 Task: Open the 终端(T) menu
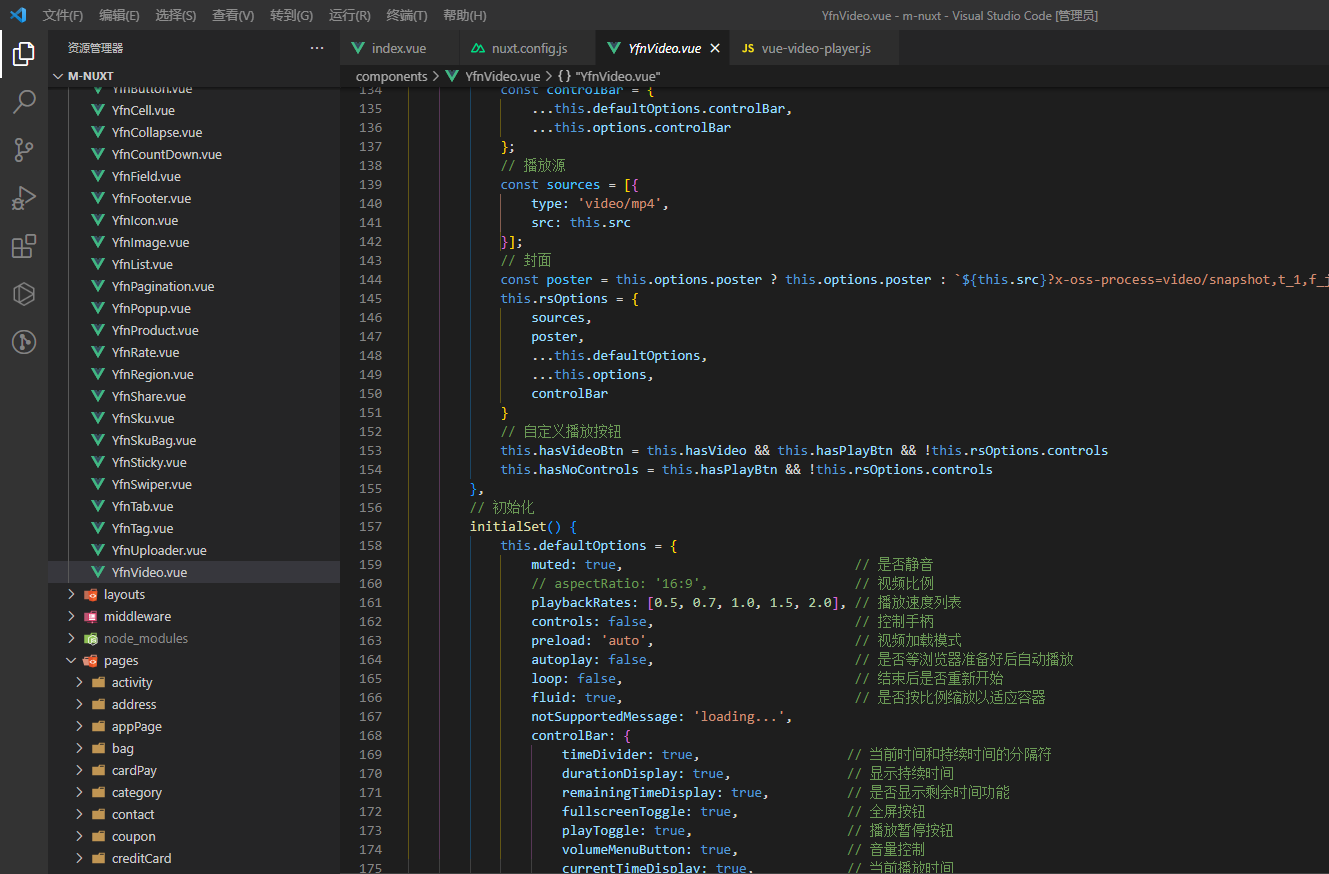click(x=407, y=15)
